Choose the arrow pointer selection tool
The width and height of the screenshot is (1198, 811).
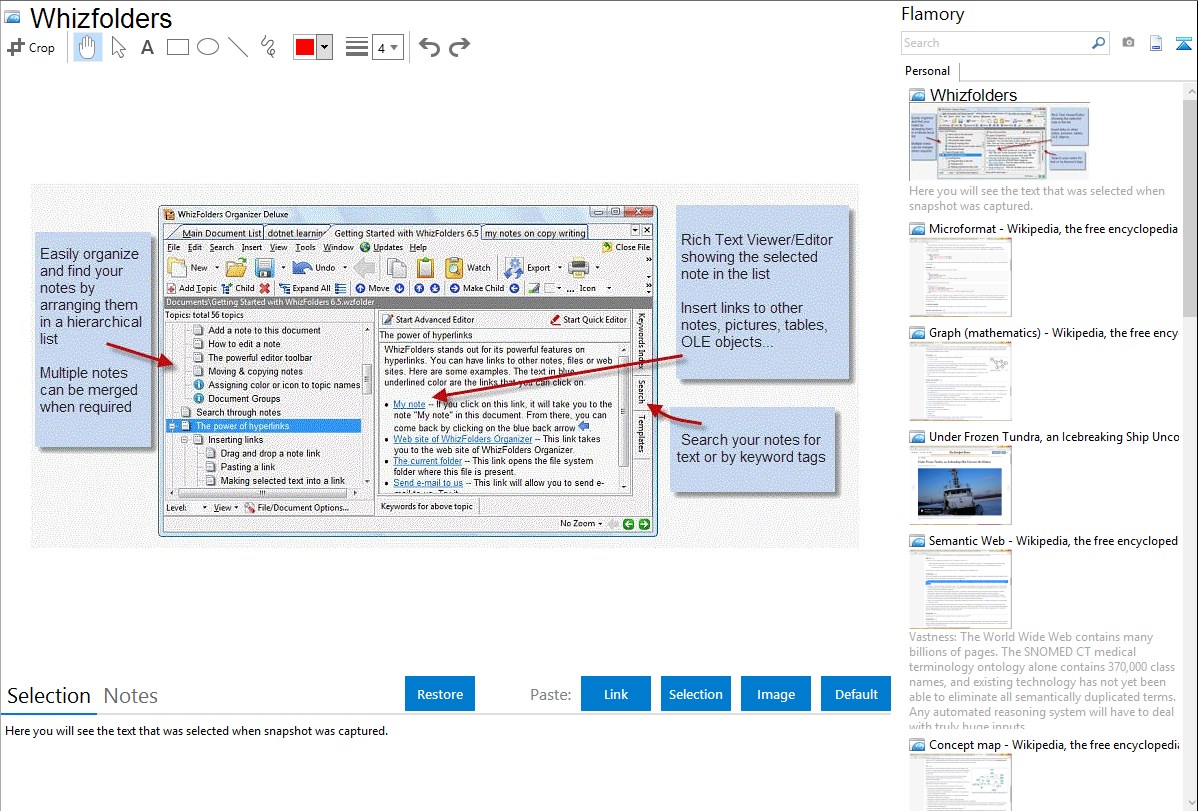click(118, 47)
